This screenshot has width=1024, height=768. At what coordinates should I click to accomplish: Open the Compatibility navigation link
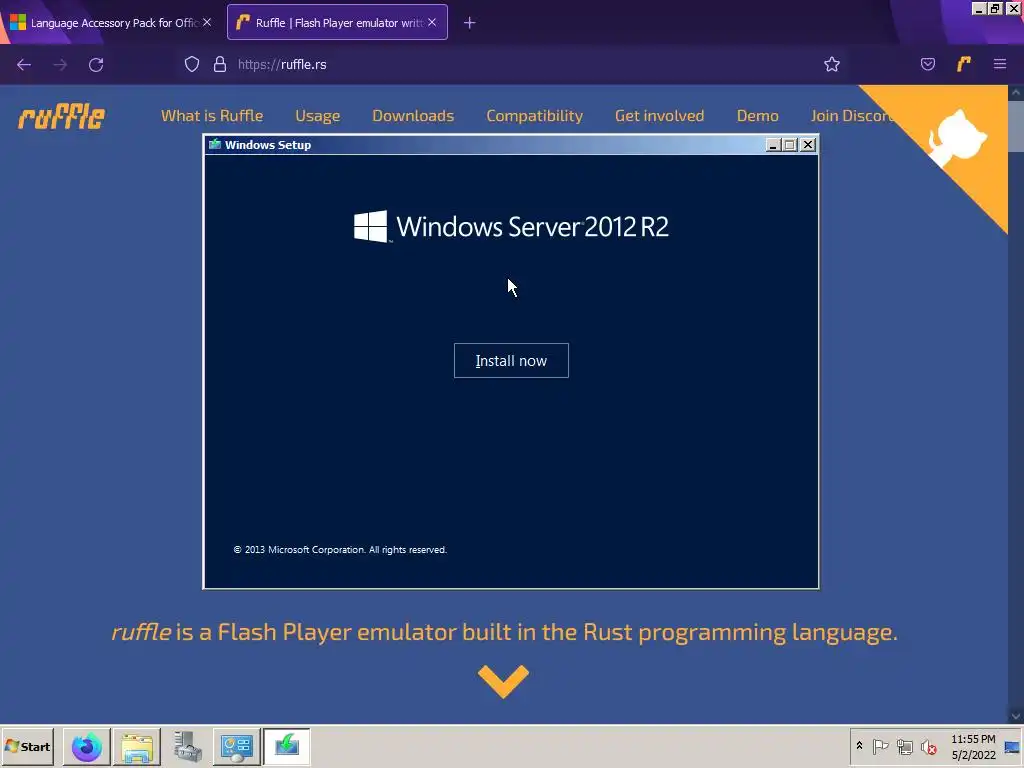click(x=534, y=116)
